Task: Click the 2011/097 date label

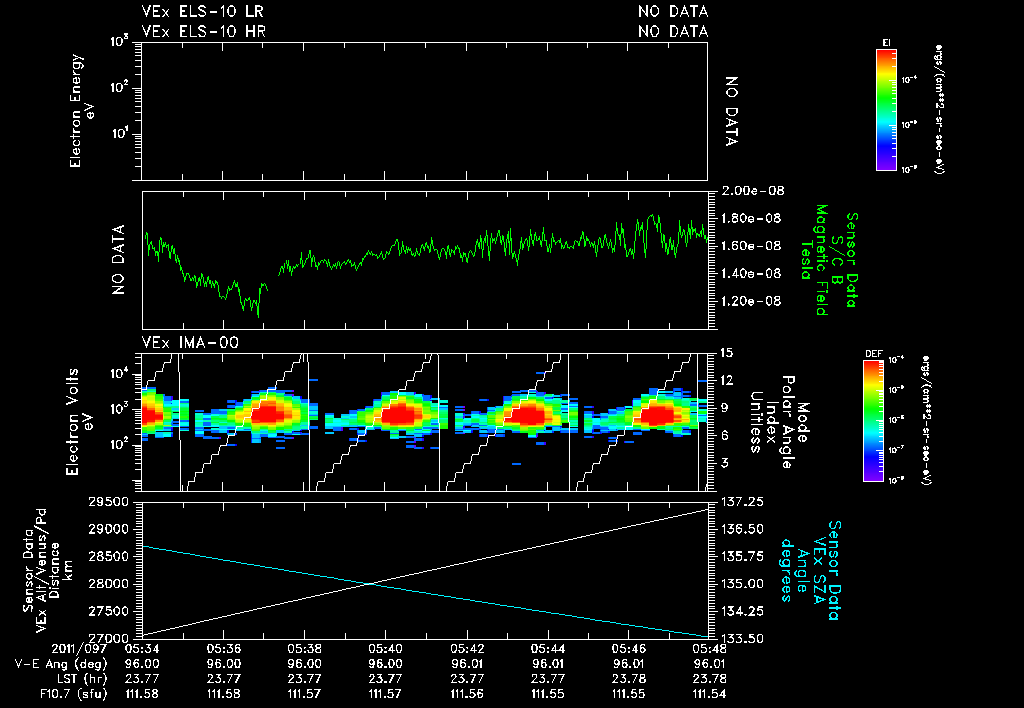Action: tap(79, 649)
